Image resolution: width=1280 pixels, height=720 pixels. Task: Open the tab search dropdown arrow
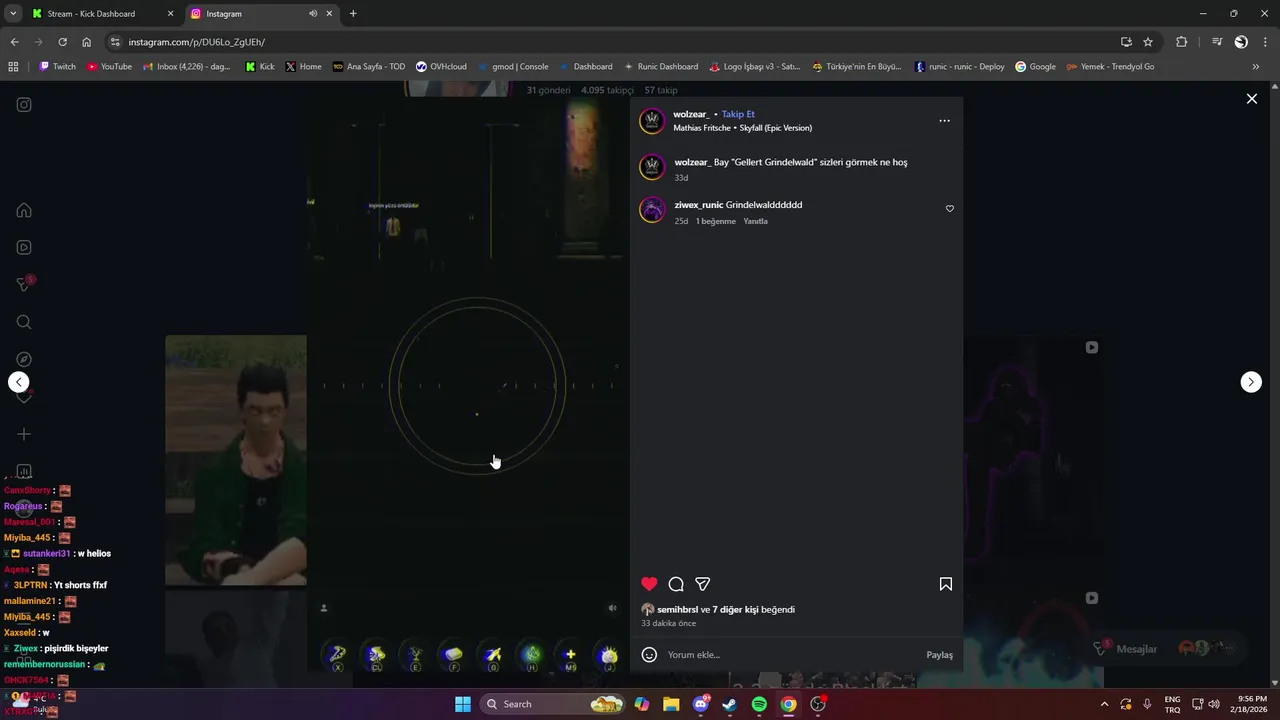(12, 14)
